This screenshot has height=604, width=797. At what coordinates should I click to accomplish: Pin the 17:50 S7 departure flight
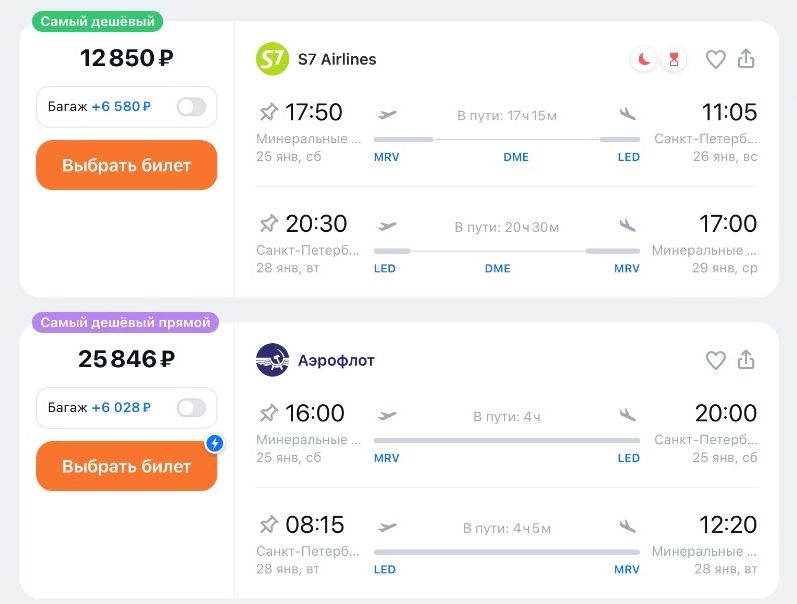point(268,112)
